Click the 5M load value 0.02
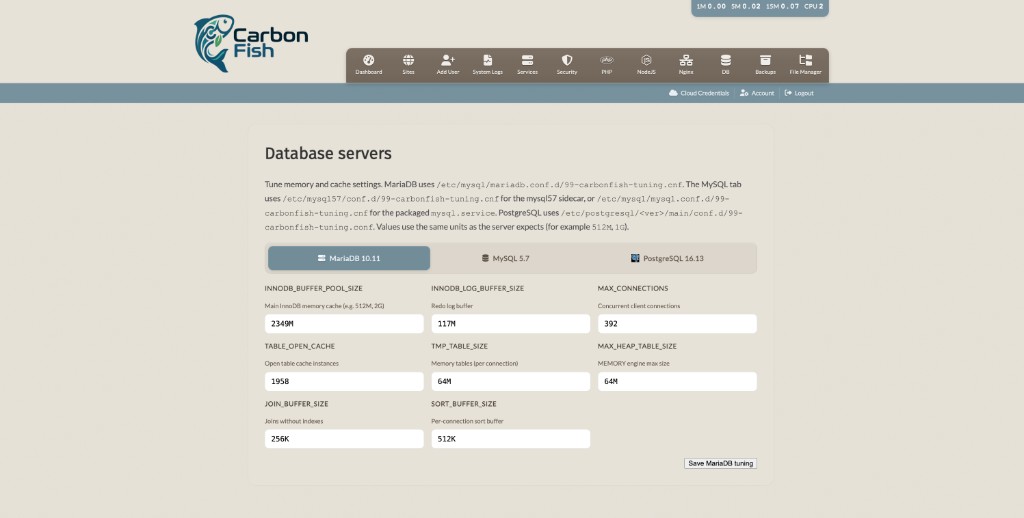1024x518 pixels. coord(752,6)
